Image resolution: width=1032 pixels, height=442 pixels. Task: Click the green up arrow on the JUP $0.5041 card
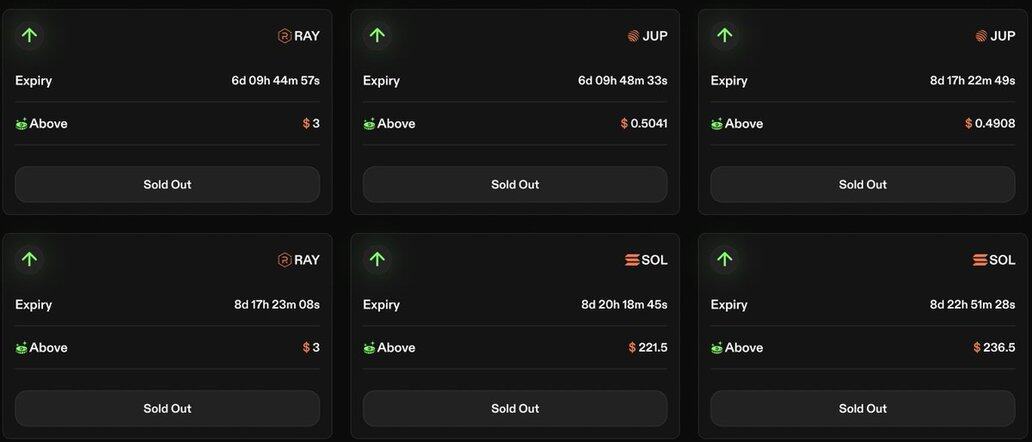click(x=377, y=36)
